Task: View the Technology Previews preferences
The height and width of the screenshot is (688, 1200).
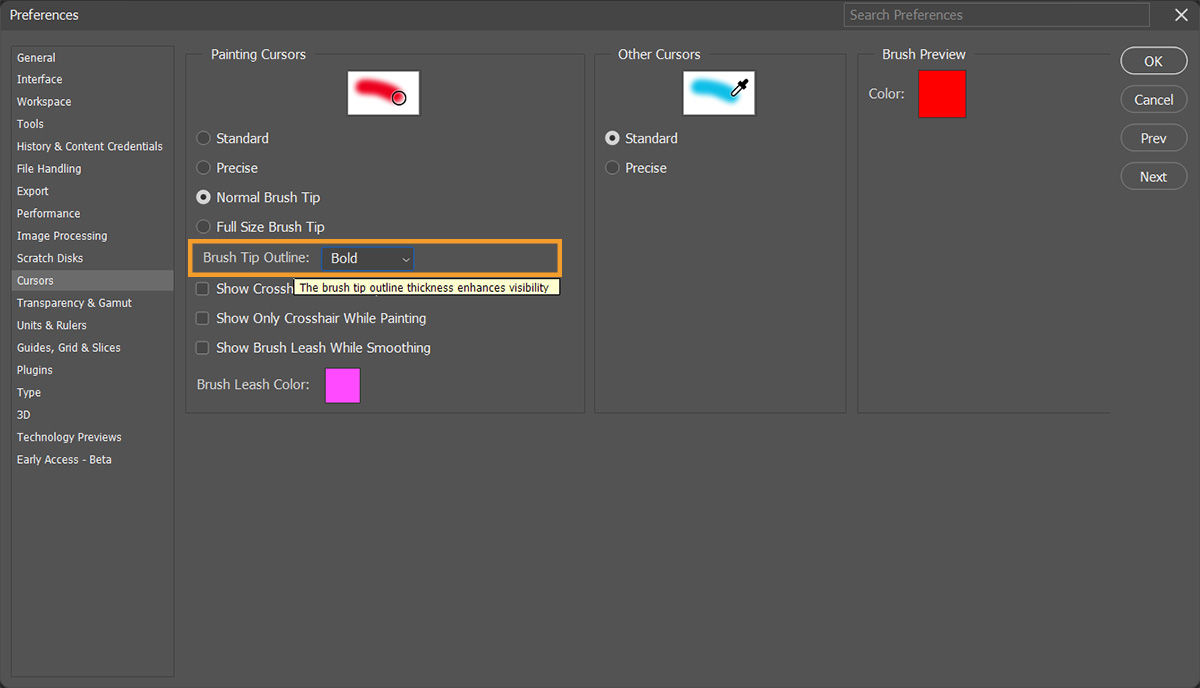Action: click(x=68, y=437)
